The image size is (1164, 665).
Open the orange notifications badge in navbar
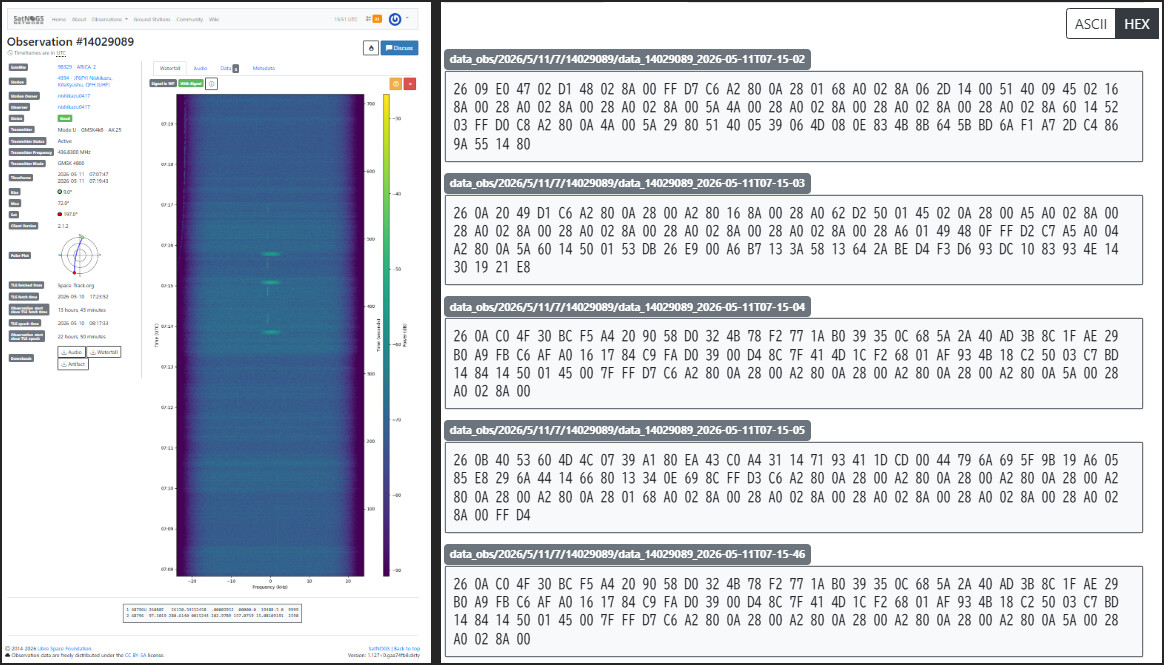coord(376,19)
